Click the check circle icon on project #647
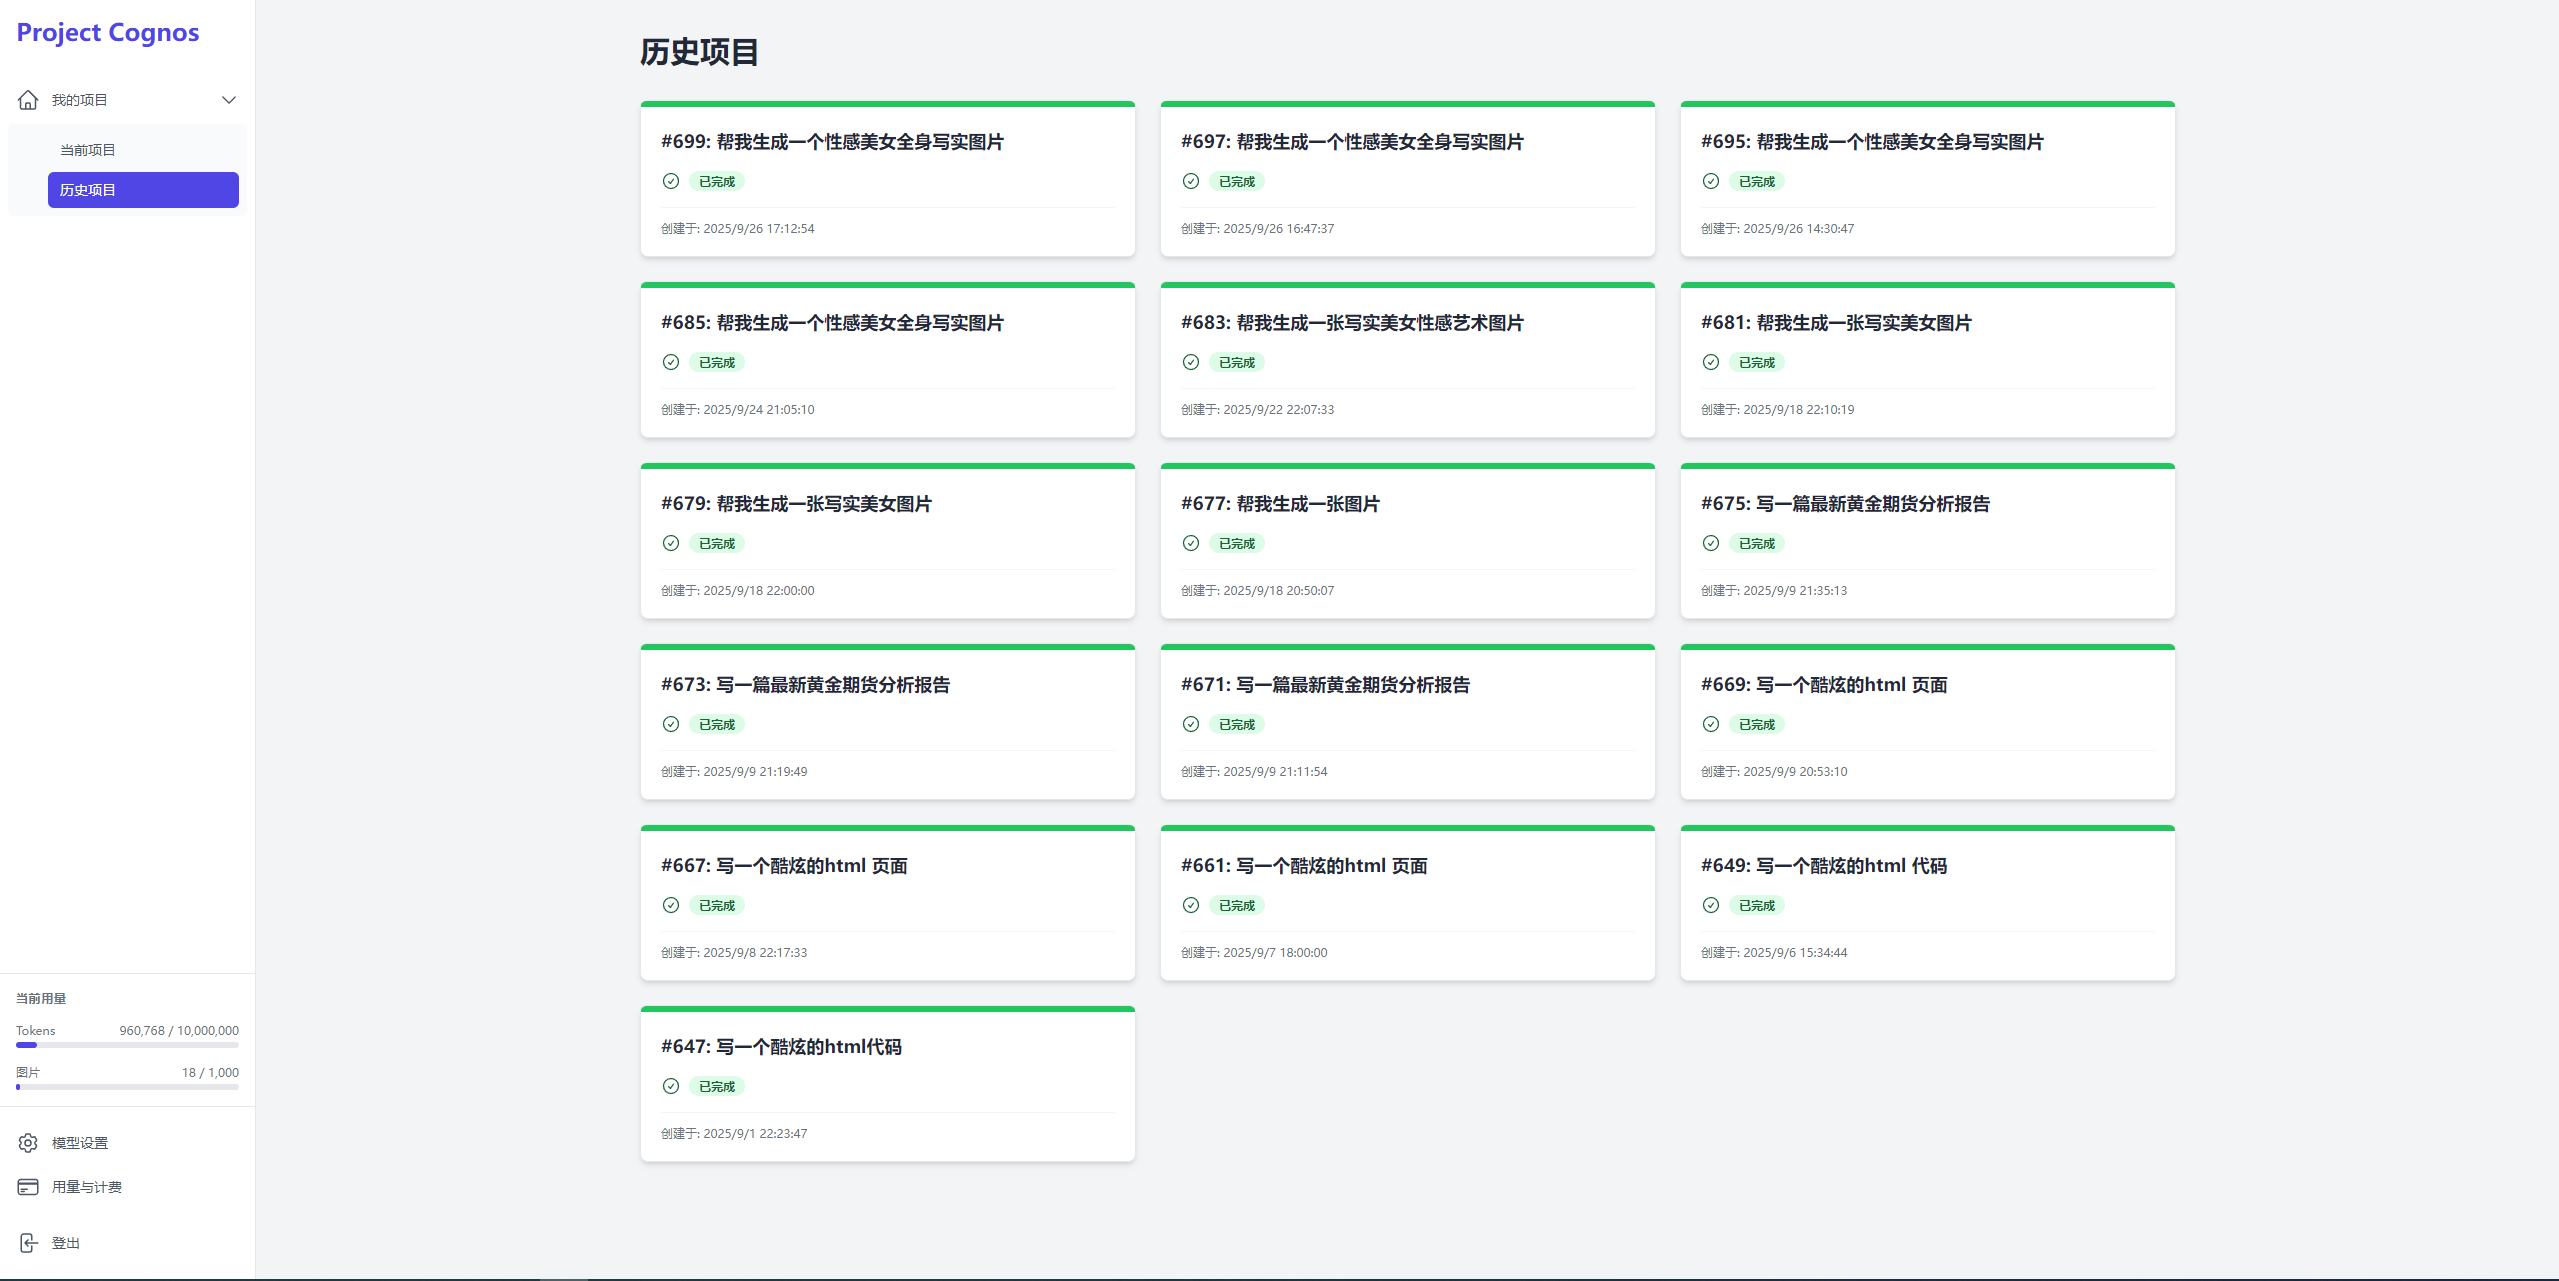 click(671, 1086)
